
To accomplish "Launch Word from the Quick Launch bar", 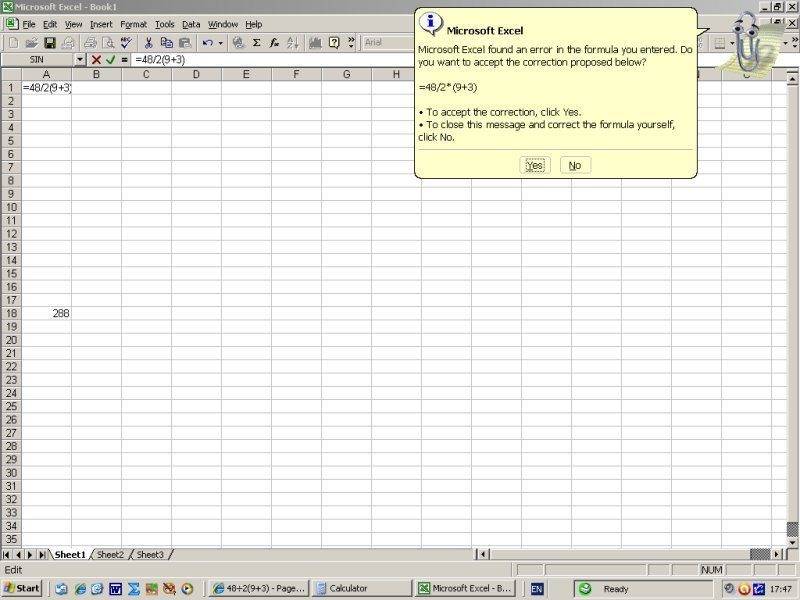I will [115, 589].
